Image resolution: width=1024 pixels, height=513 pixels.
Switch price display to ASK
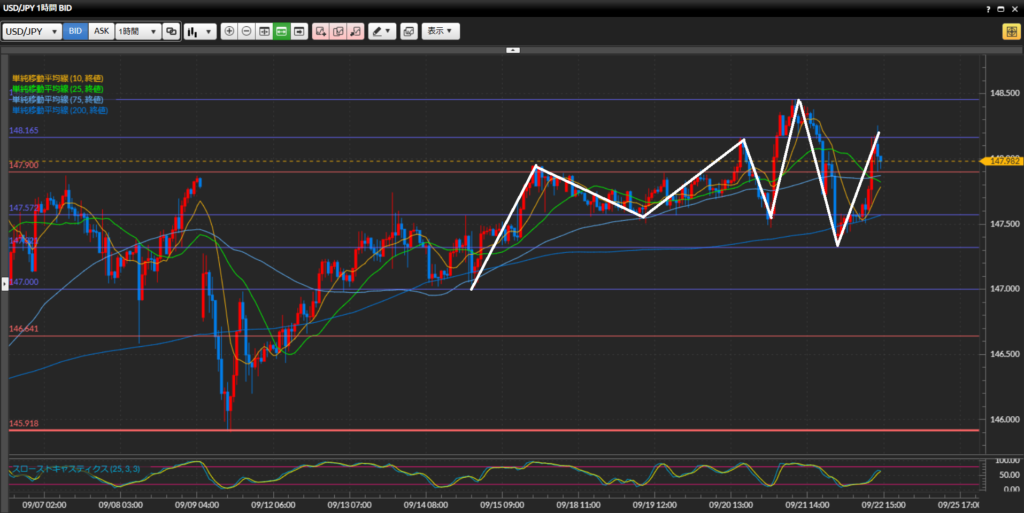click(x=101, y=31)
